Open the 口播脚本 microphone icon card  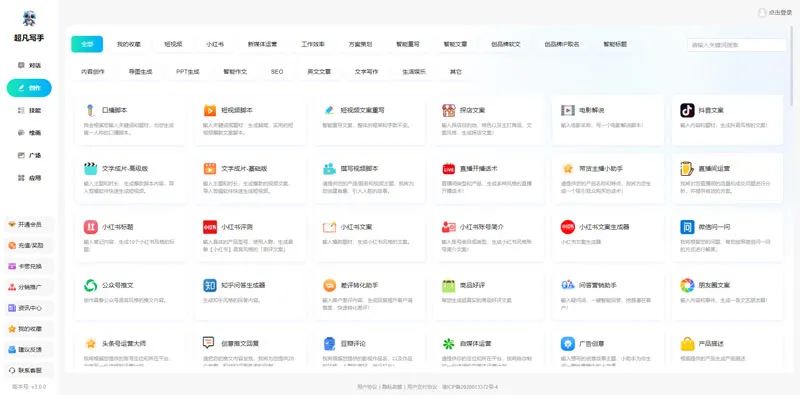click(x=90, y=110)
